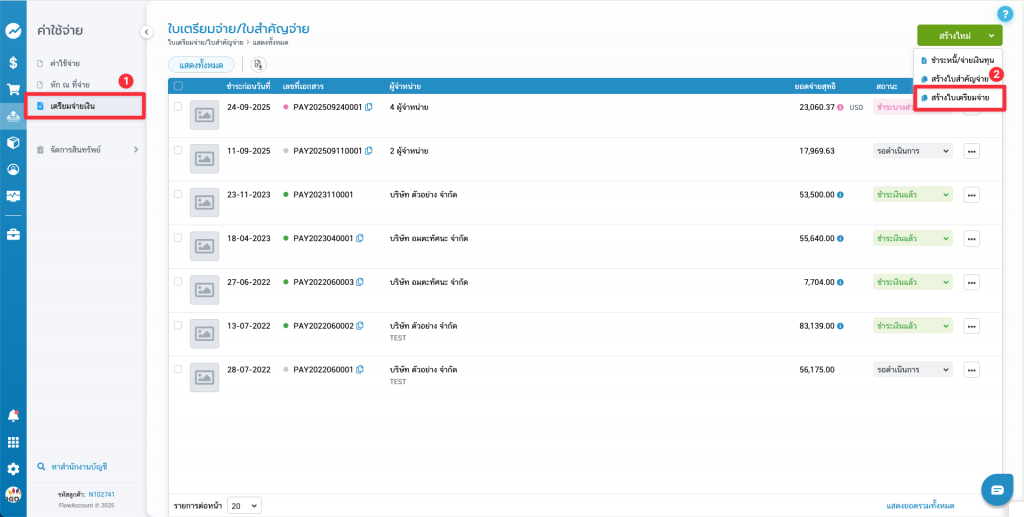Click the blue help question mark icon
The width and height of the screenshot is (1024, 517).
[1005, 14]
